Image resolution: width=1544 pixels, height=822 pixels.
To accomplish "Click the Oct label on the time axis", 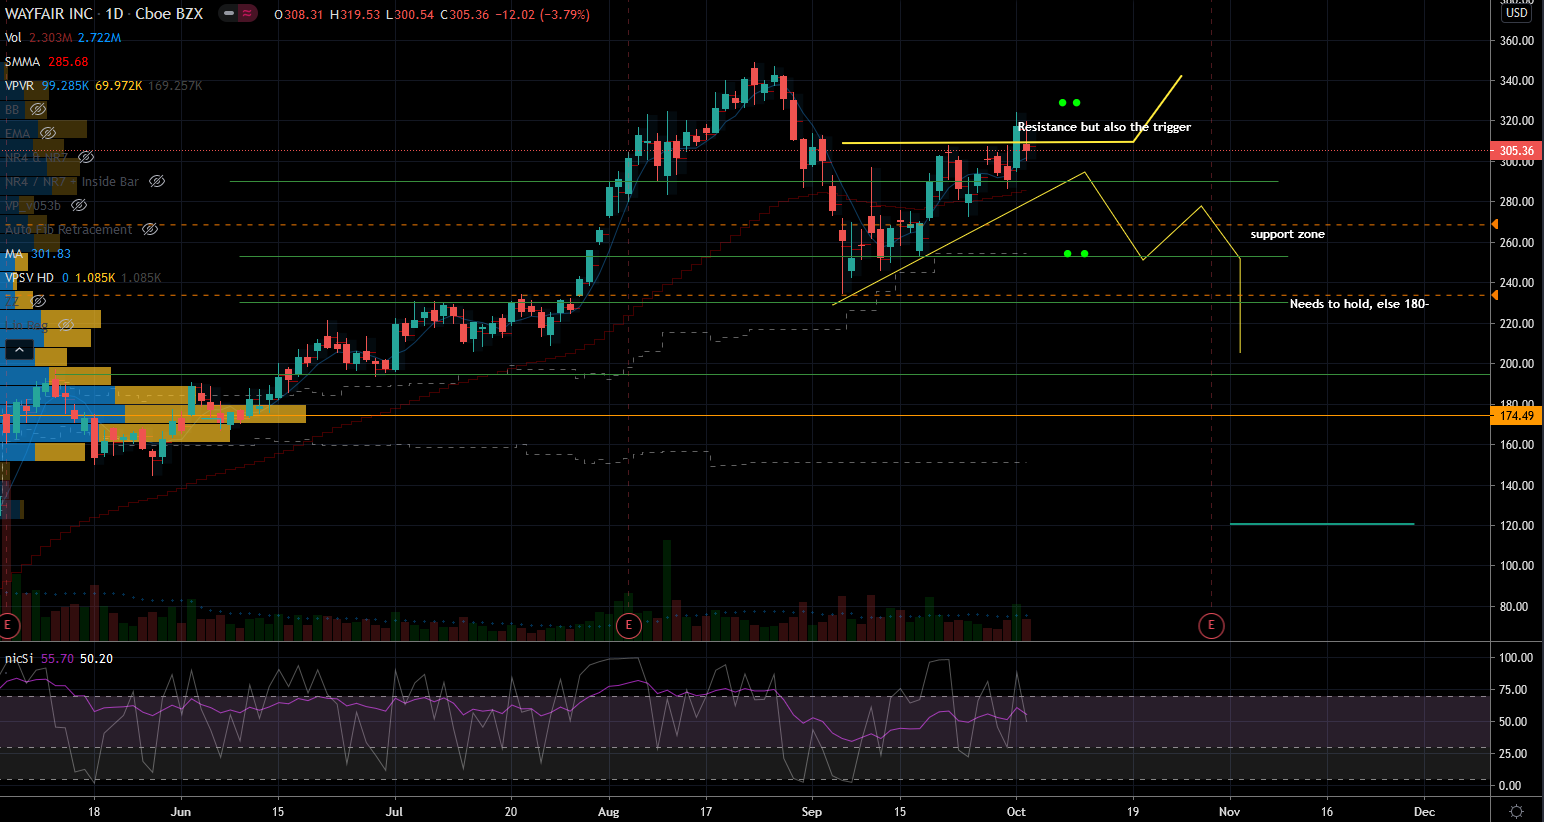I will click(x=1016, y=811).
